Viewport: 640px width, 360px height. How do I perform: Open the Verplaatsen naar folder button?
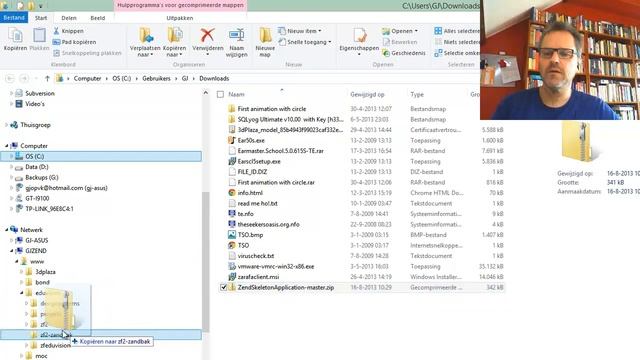(145, 42)
